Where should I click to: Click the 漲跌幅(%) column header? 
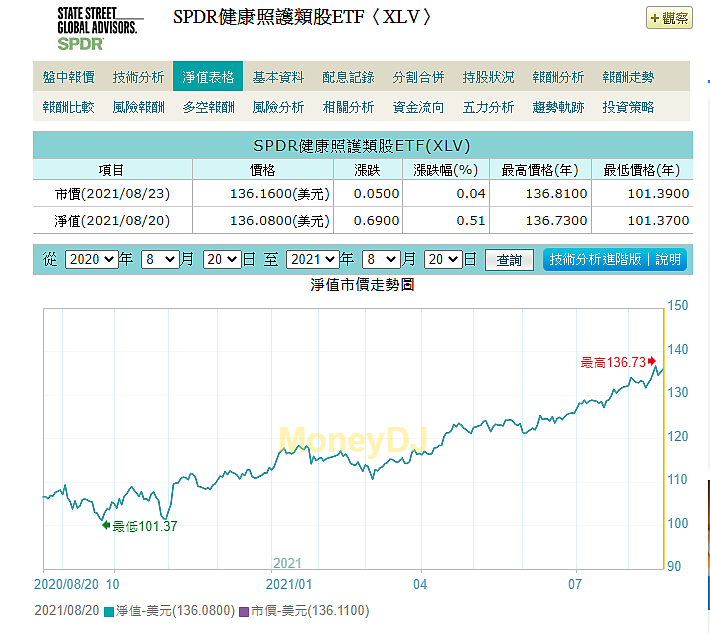pyautogui.click(x=446, y=170)
